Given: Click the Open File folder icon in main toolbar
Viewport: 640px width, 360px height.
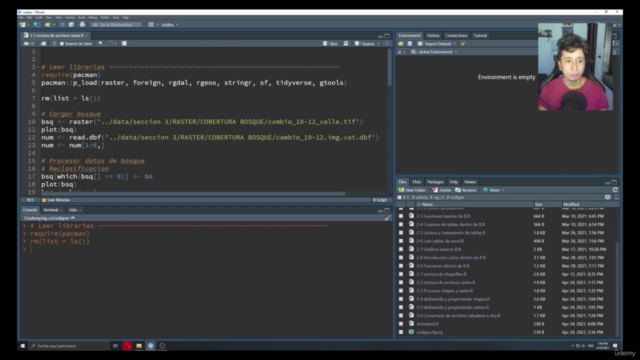Looking at the screenshot, I should pos(48,25).
